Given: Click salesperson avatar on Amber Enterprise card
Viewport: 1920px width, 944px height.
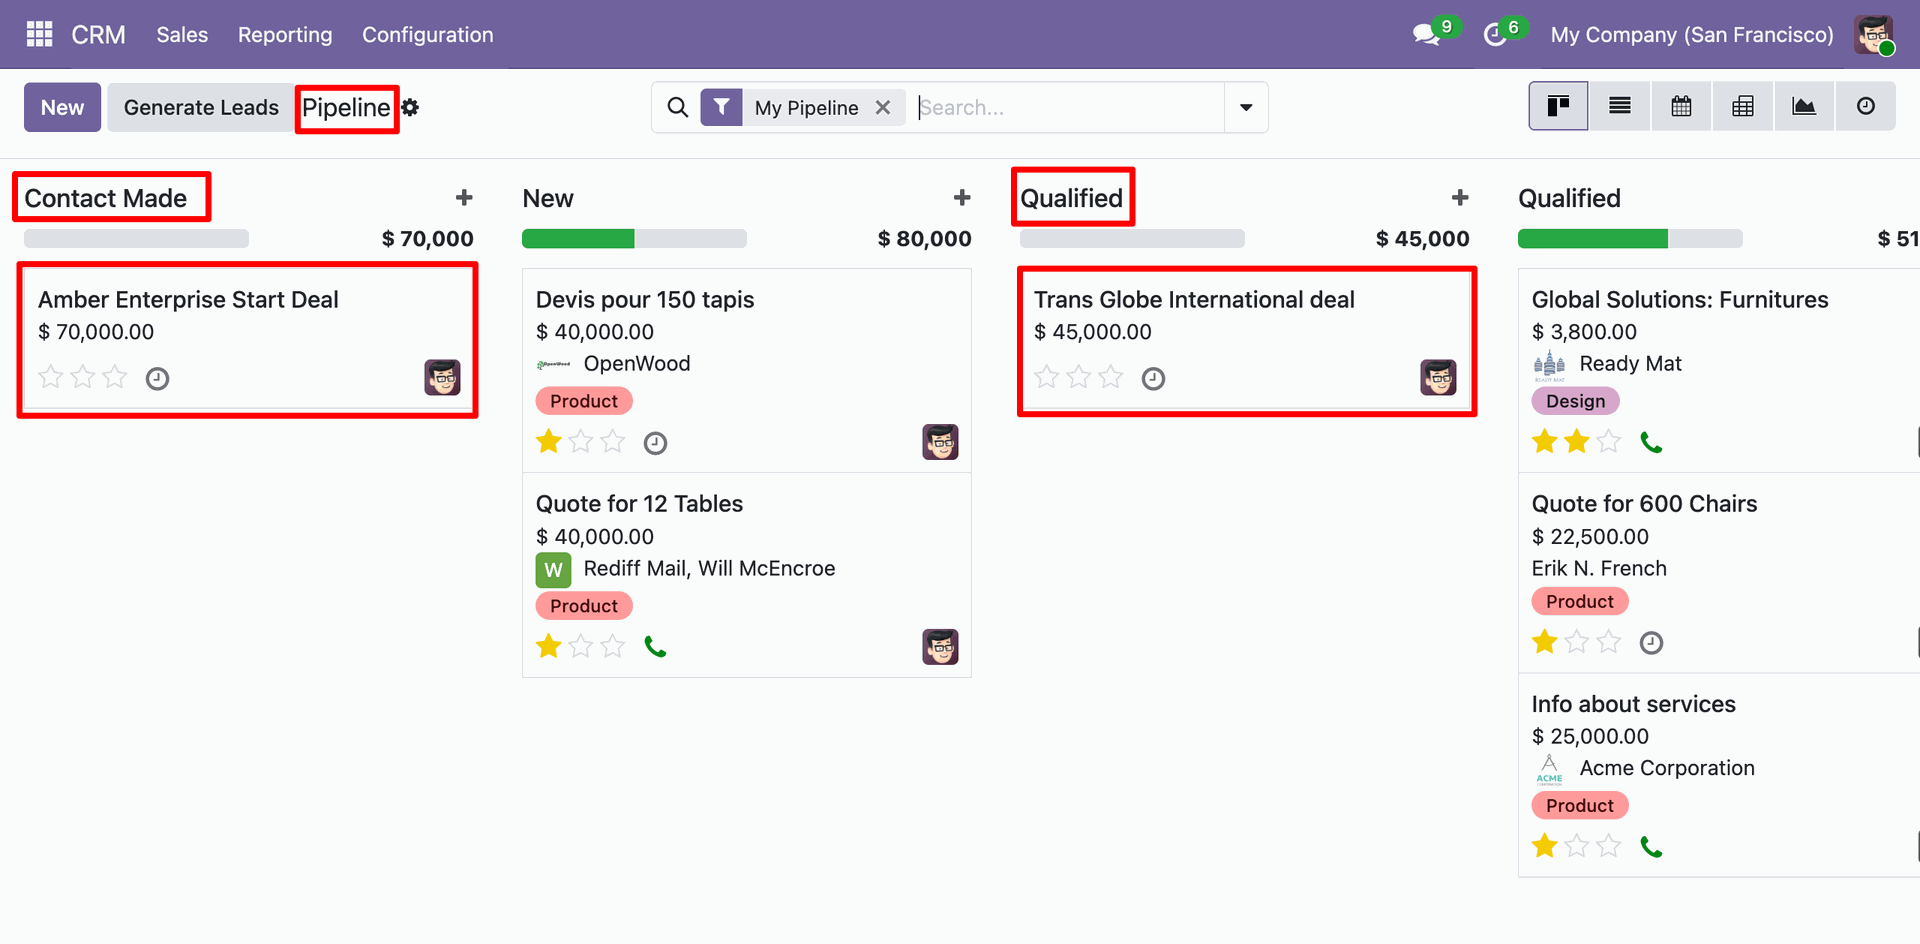Looking at the screenshot, I should pos(442,377).
